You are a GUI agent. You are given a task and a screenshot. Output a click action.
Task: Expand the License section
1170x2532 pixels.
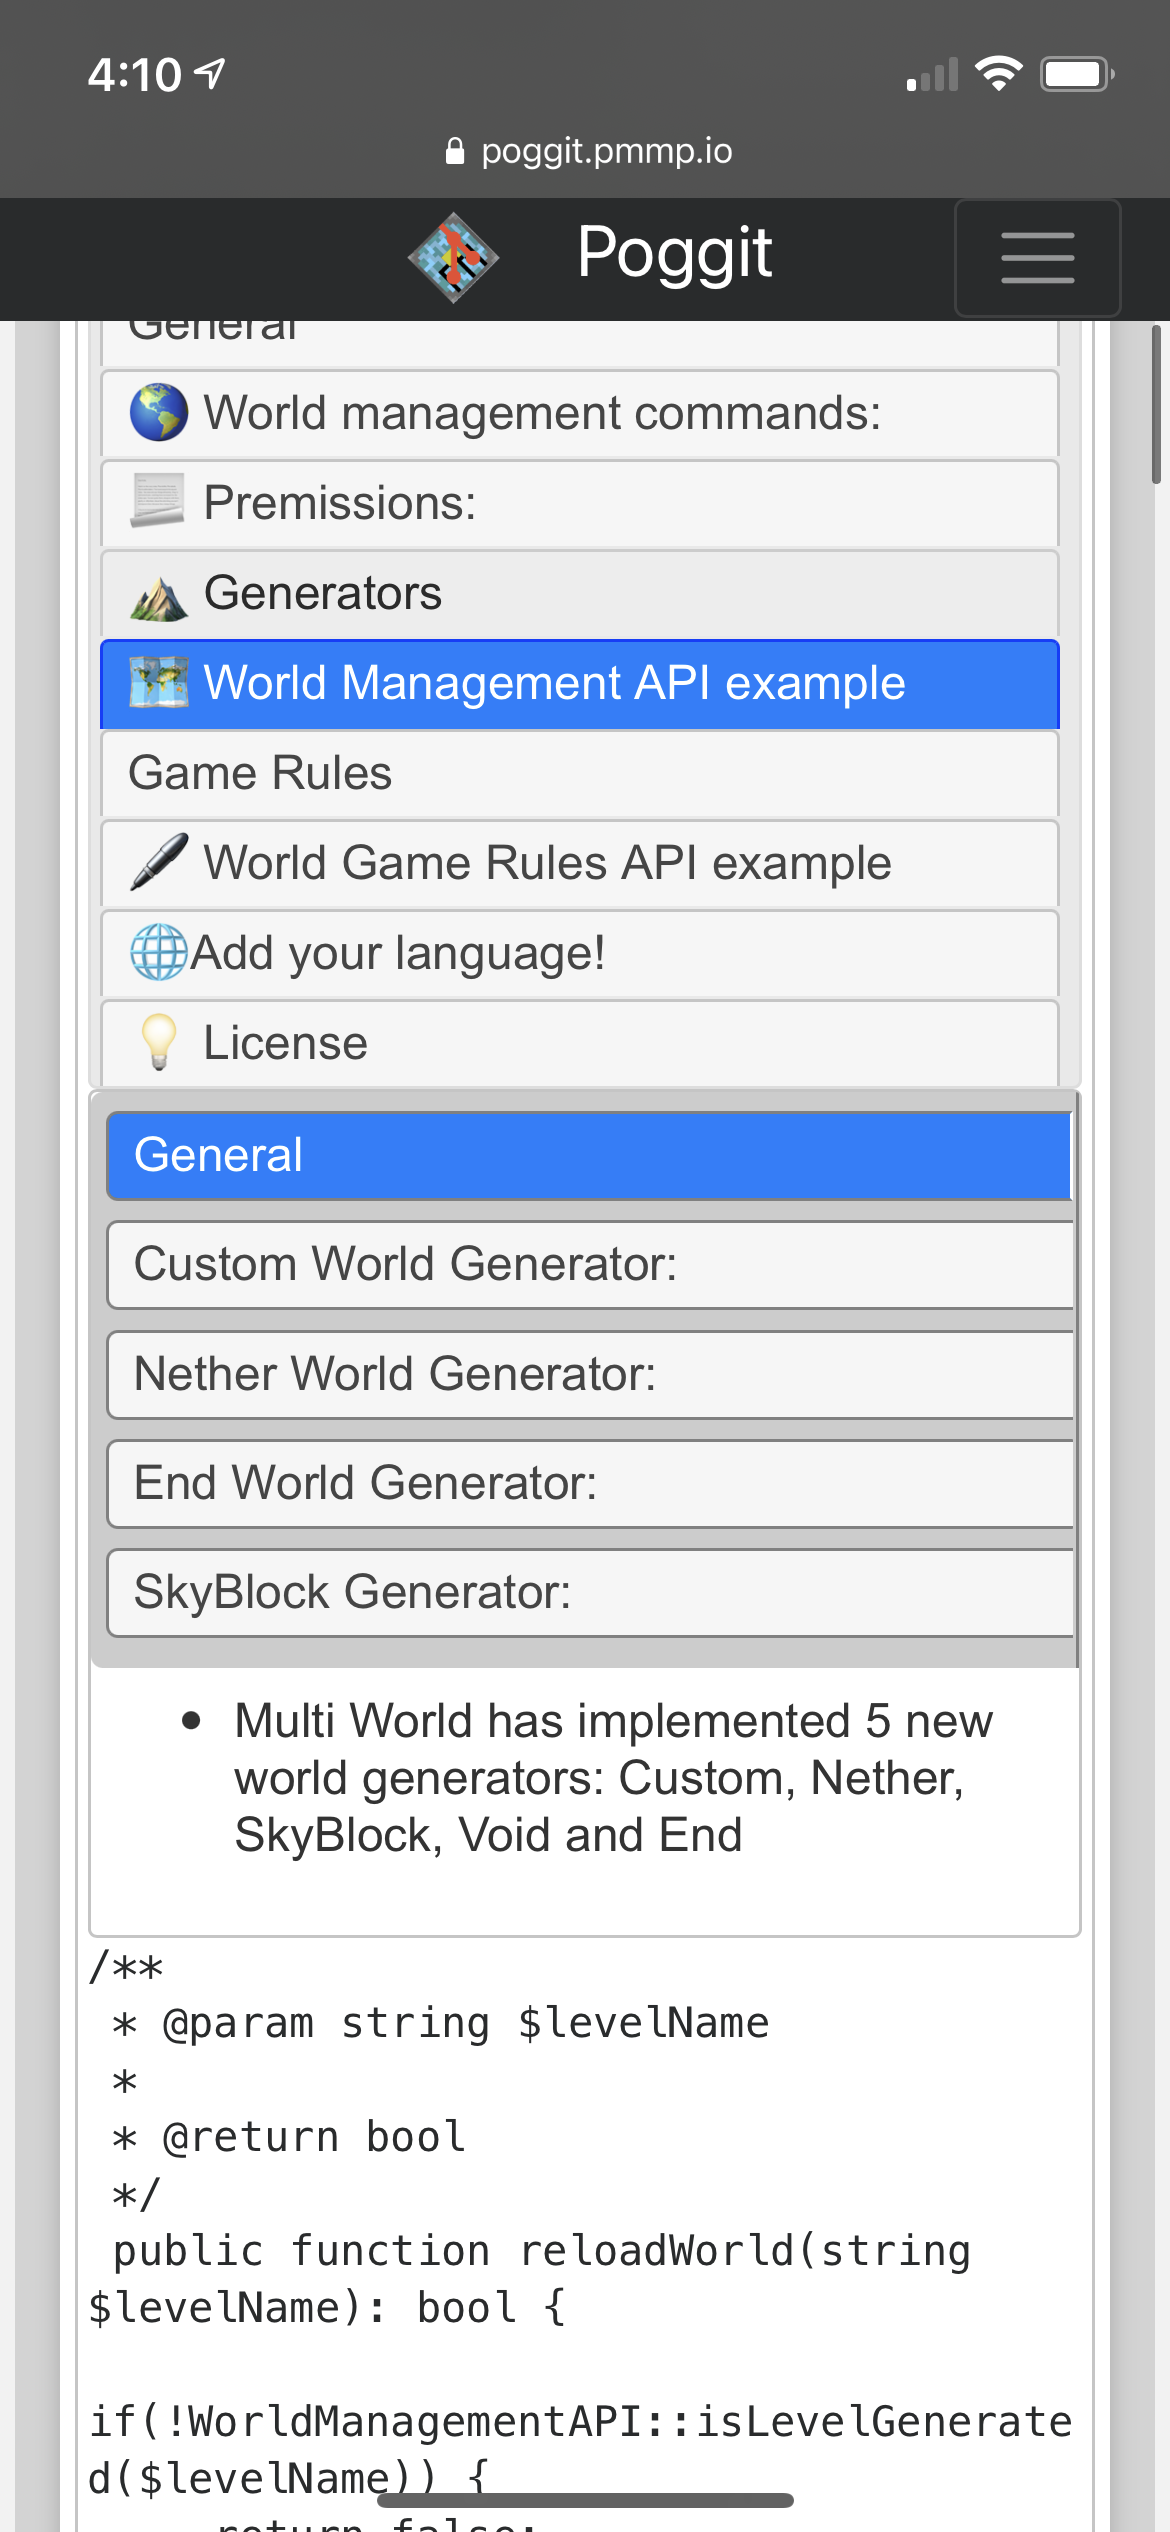[578, 1042]
